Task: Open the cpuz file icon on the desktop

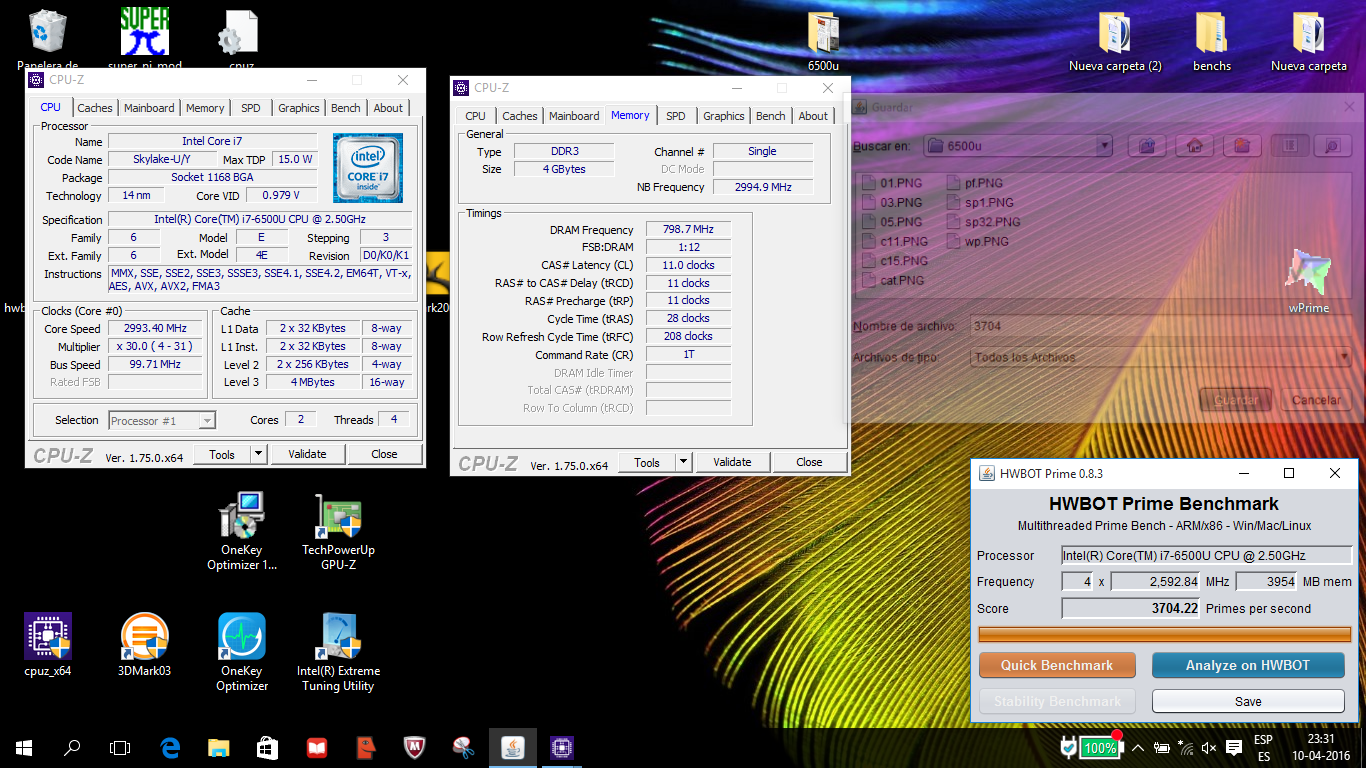Action: click(239, 32)
